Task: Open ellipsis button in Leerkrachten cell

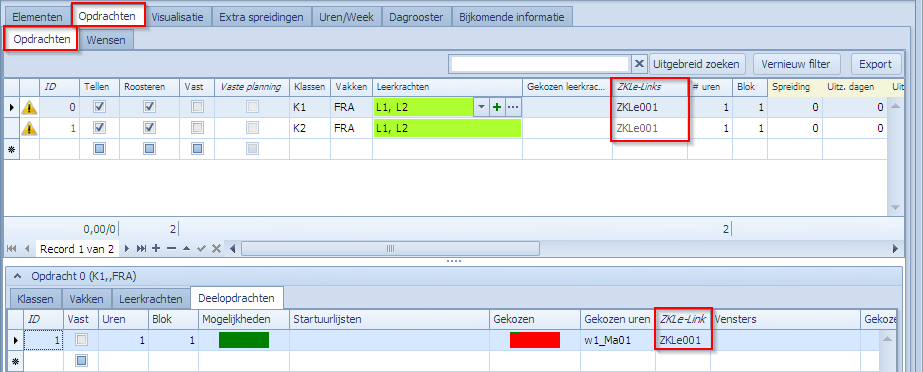Action: (513, 107)
